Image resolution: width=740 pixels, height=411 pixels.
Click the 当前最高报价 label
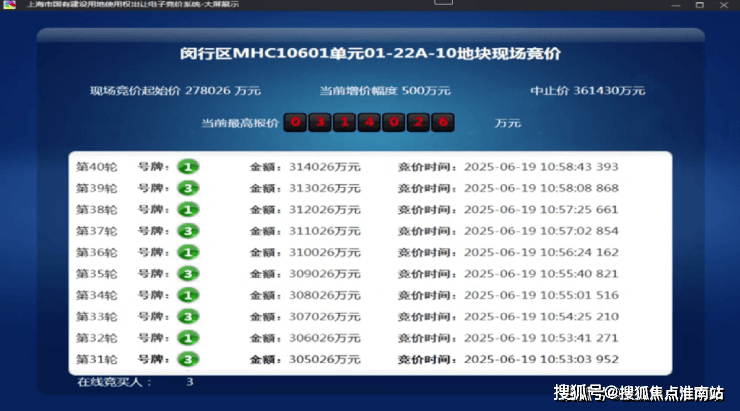pos(240,123)
